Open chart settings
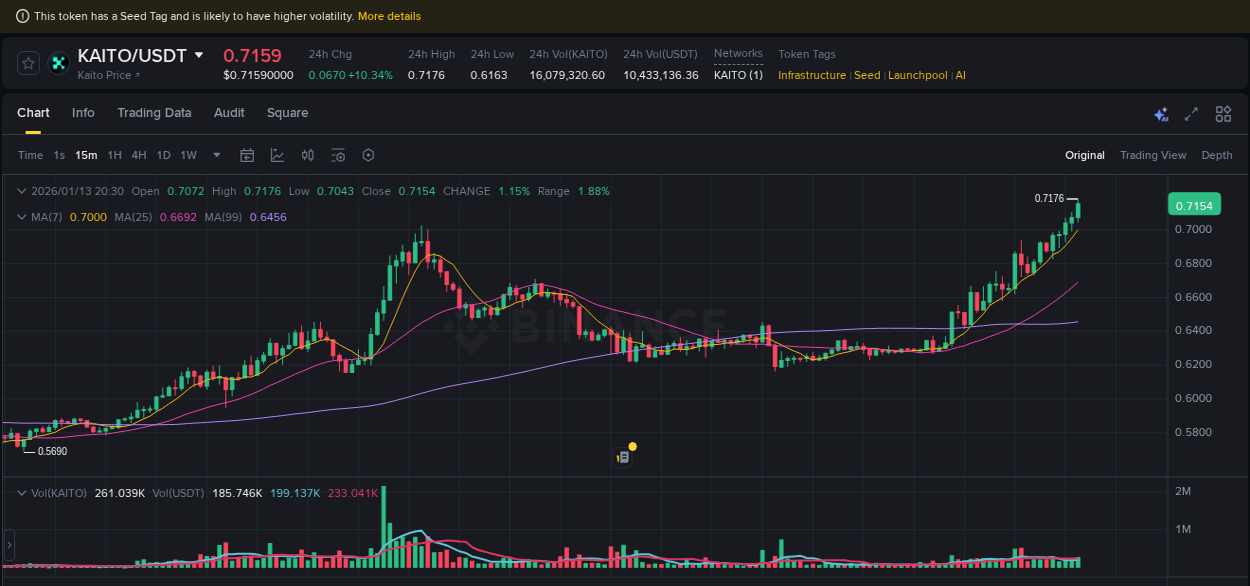The image size is (1250, 586). click(x=368, y=155)
